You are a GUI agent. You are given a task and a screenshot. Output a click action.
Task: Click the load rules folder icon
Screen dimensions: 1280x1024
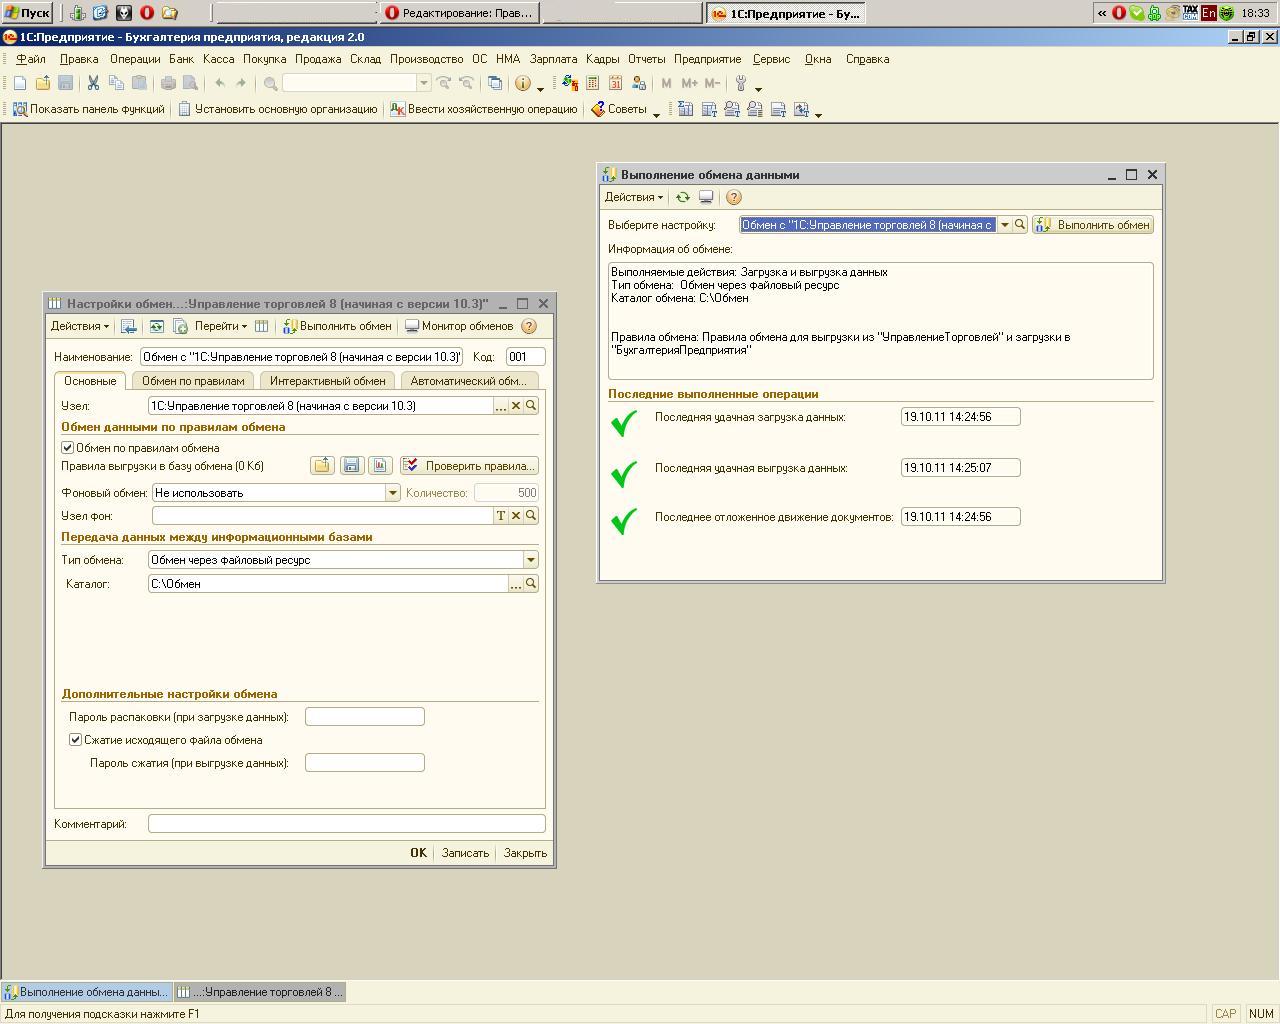click(322, 466)
